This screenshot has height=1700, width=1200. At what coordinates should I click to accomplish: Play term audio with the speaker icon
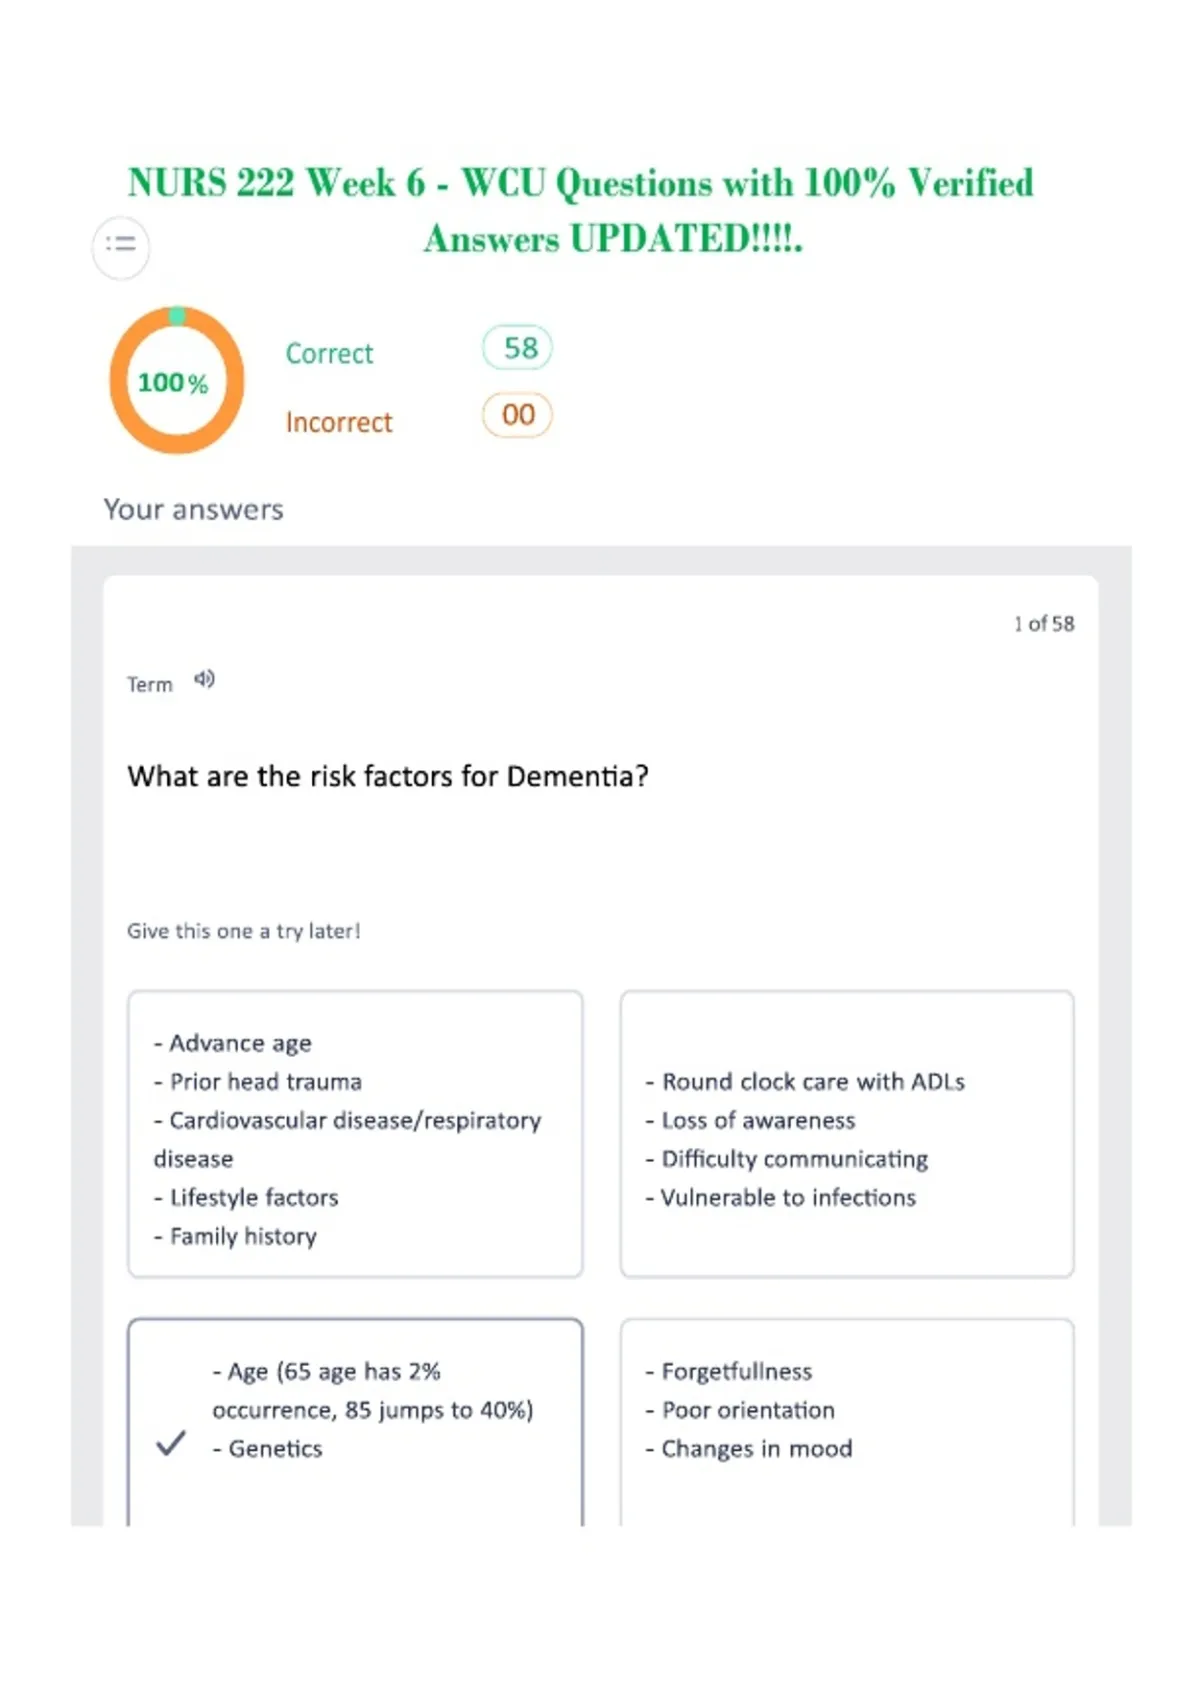click(204, 680)
